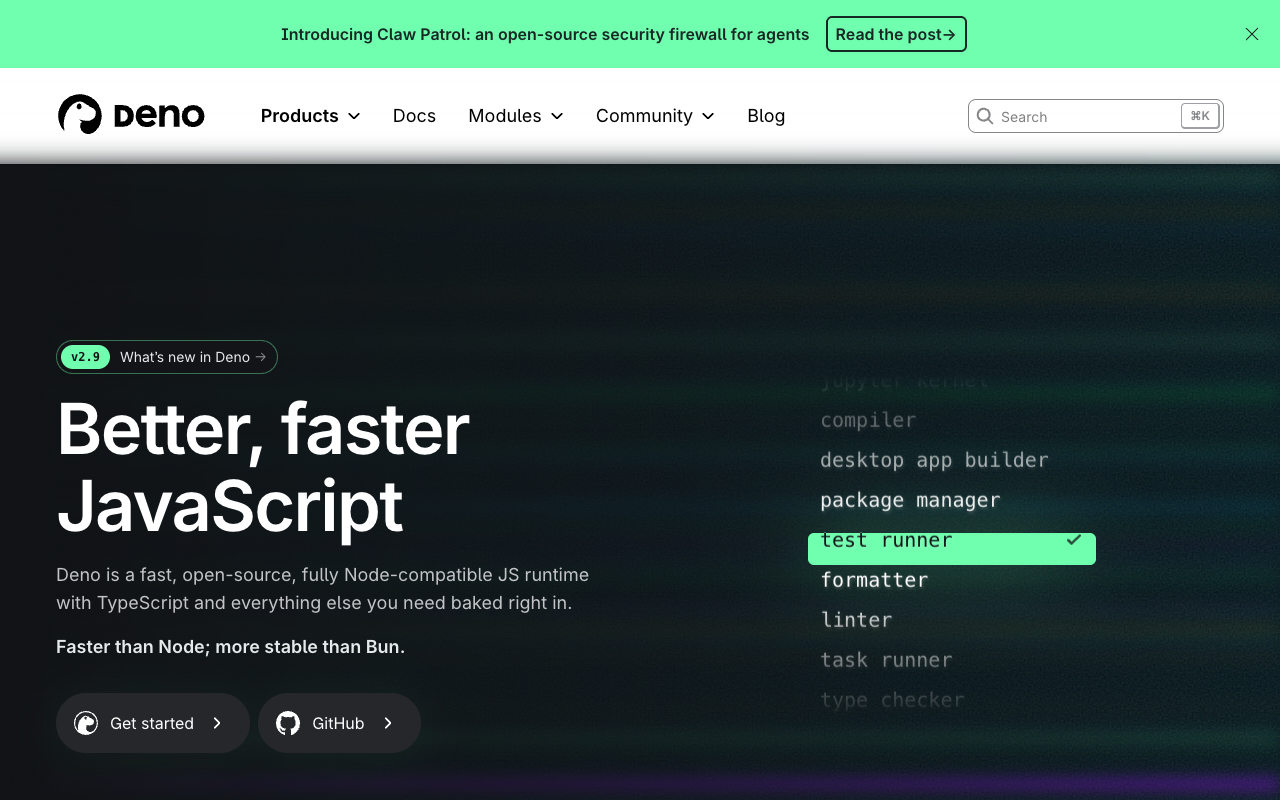Click the Deno wordmark in header
The image size is (1280, 800).
point(159,116)
